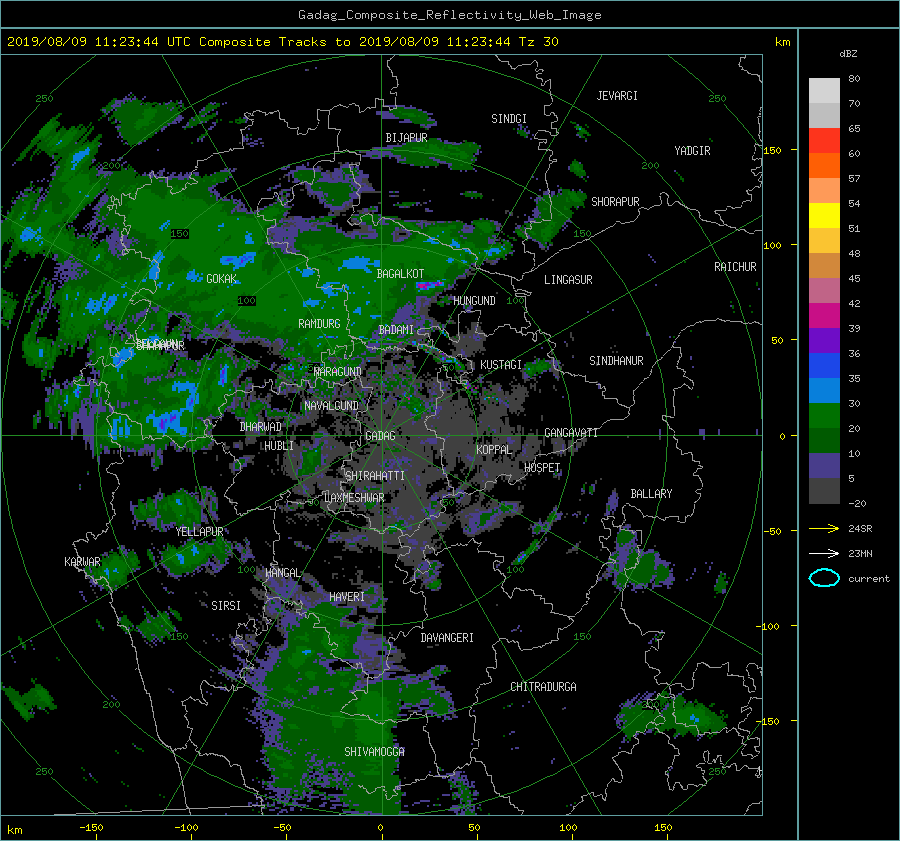
Task: Click the CHITRADURGA city label
Action: pos(543,687)
